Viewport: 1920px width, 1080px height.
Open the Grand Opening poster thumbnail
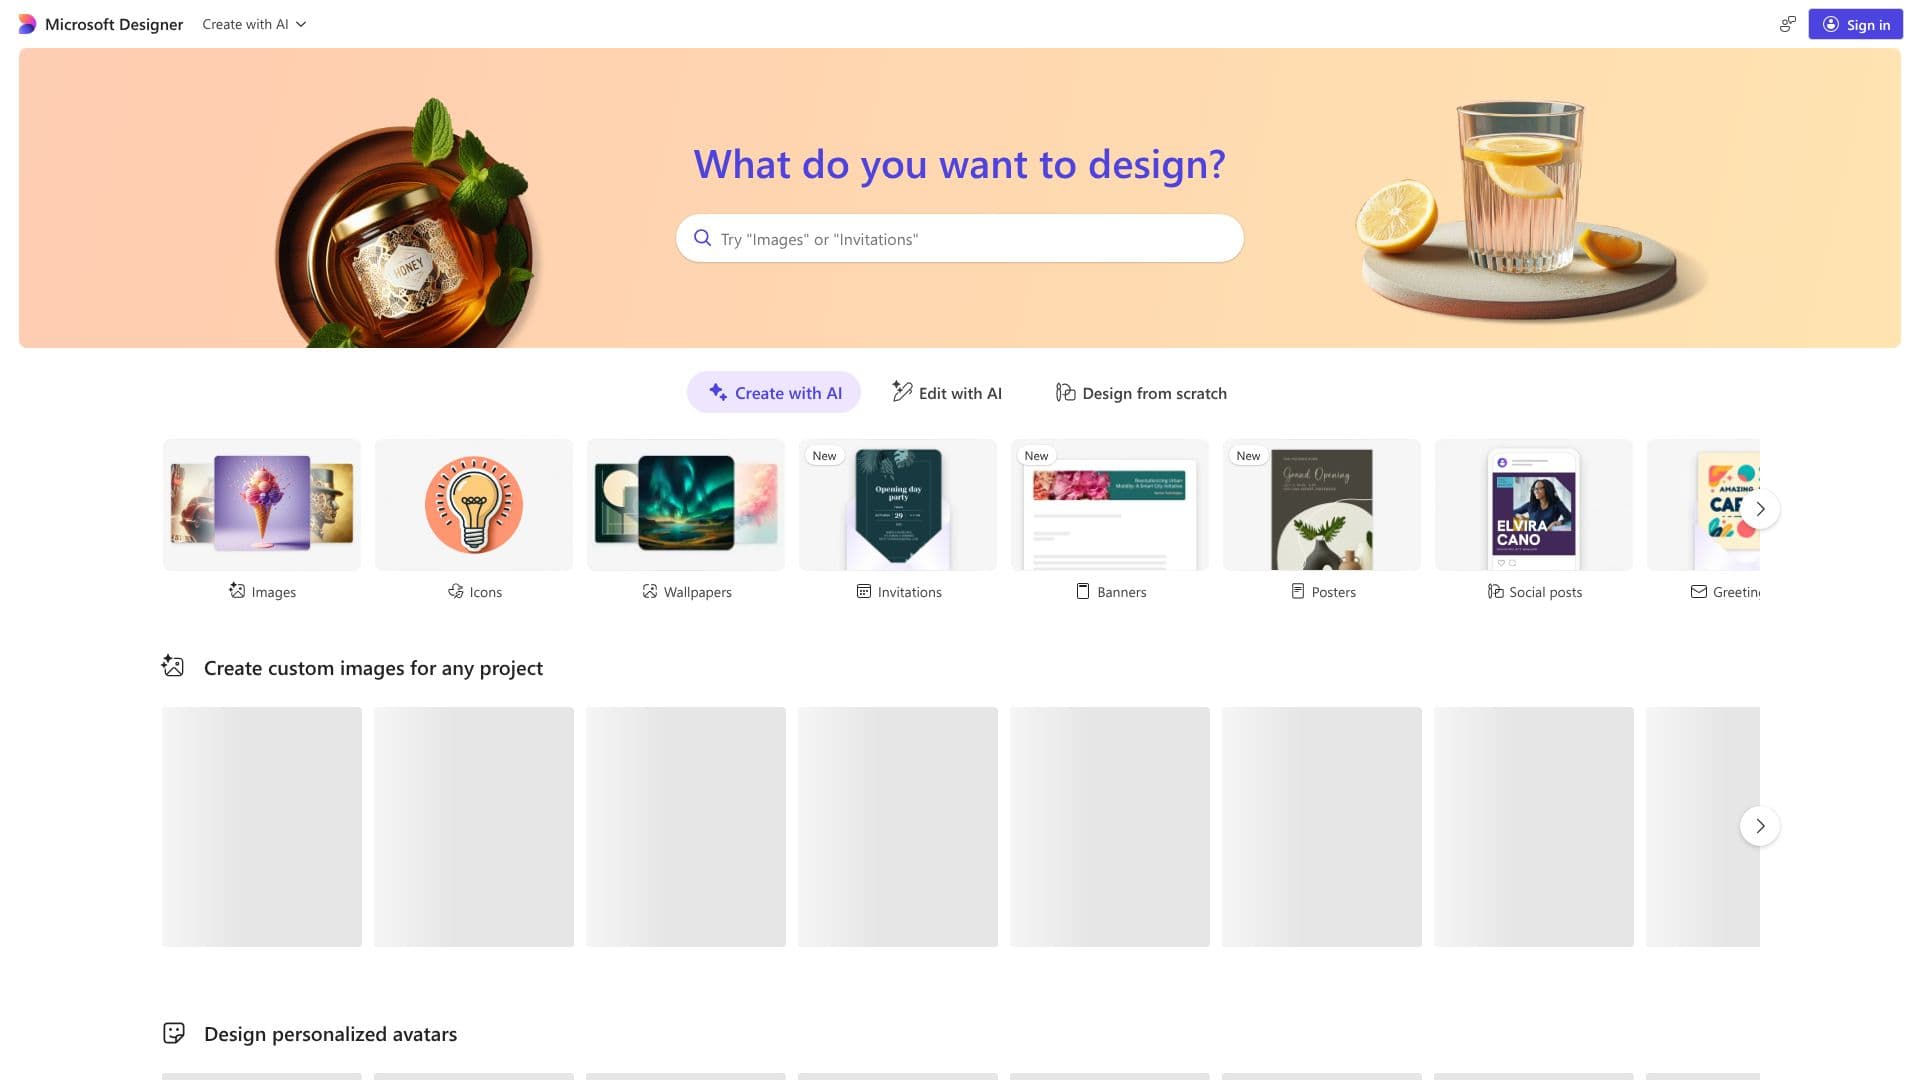[x=1322, y=505]
